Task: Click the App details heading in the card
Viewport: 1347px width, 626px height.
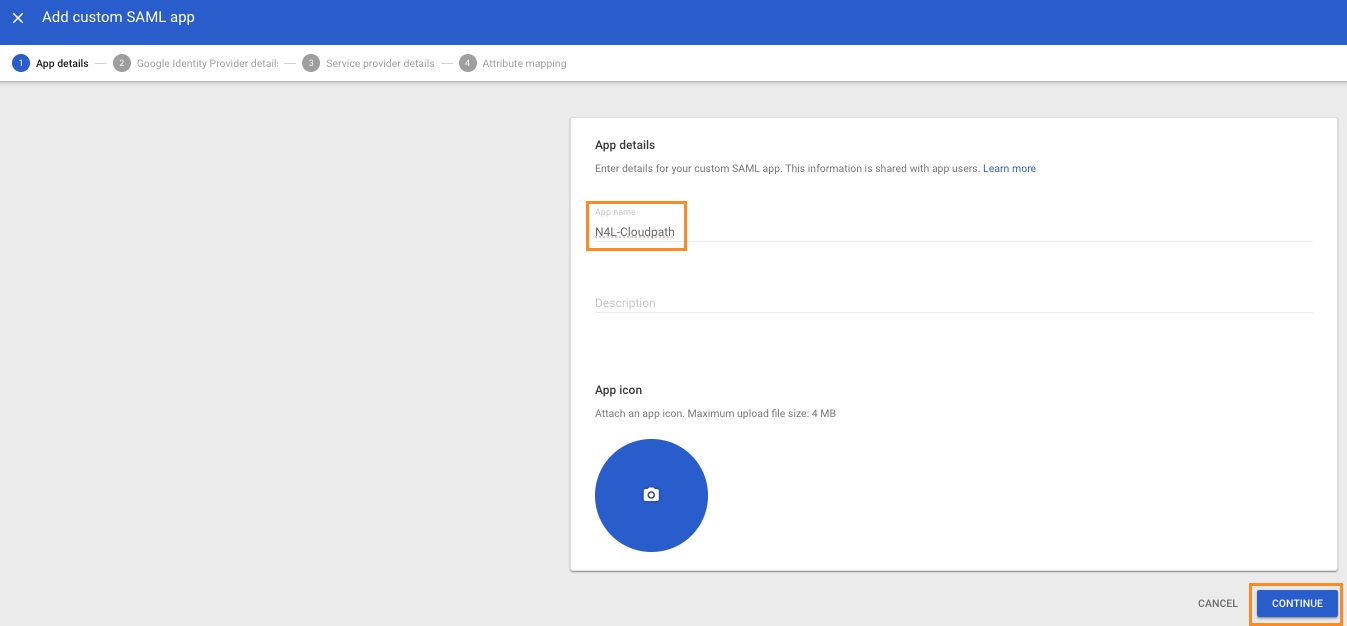Action: pyautogui.click(x=624, y=144)
